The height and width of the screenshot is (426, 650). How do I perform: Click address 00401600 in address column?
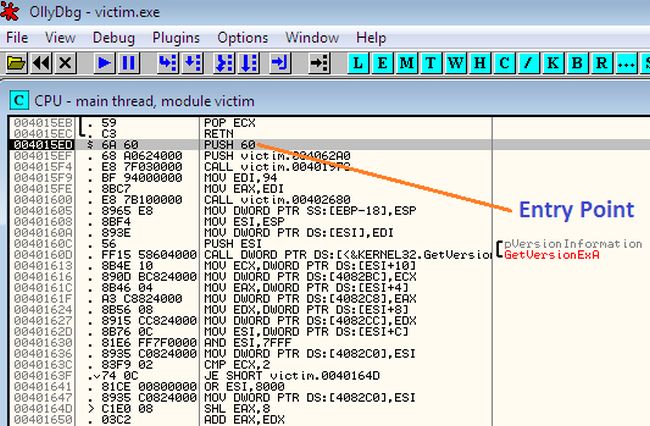[43, 200]
